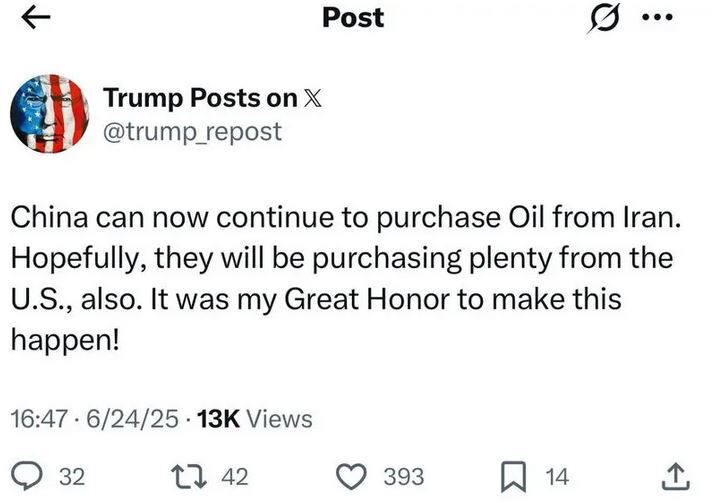
Task: Open the Trump Posts profile picture
Action: [x=49, y=113]
